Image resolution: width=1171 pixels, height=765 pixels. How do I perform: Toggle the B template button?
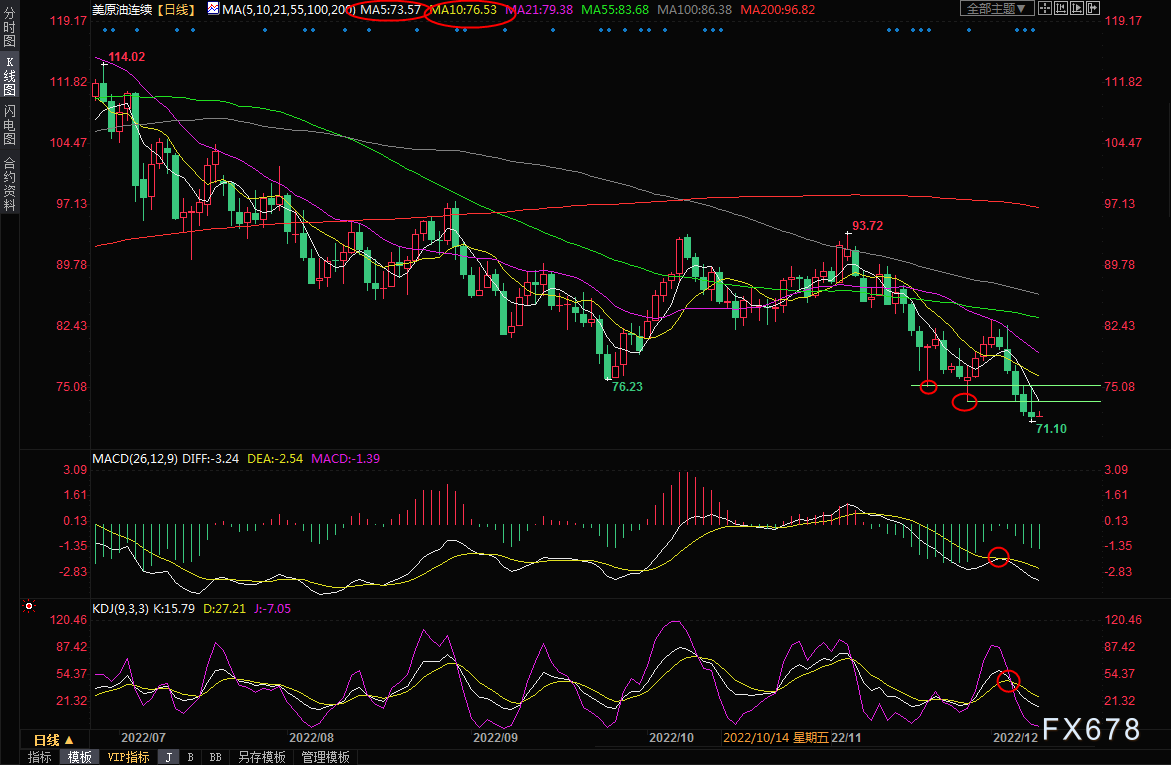(190, 757)
